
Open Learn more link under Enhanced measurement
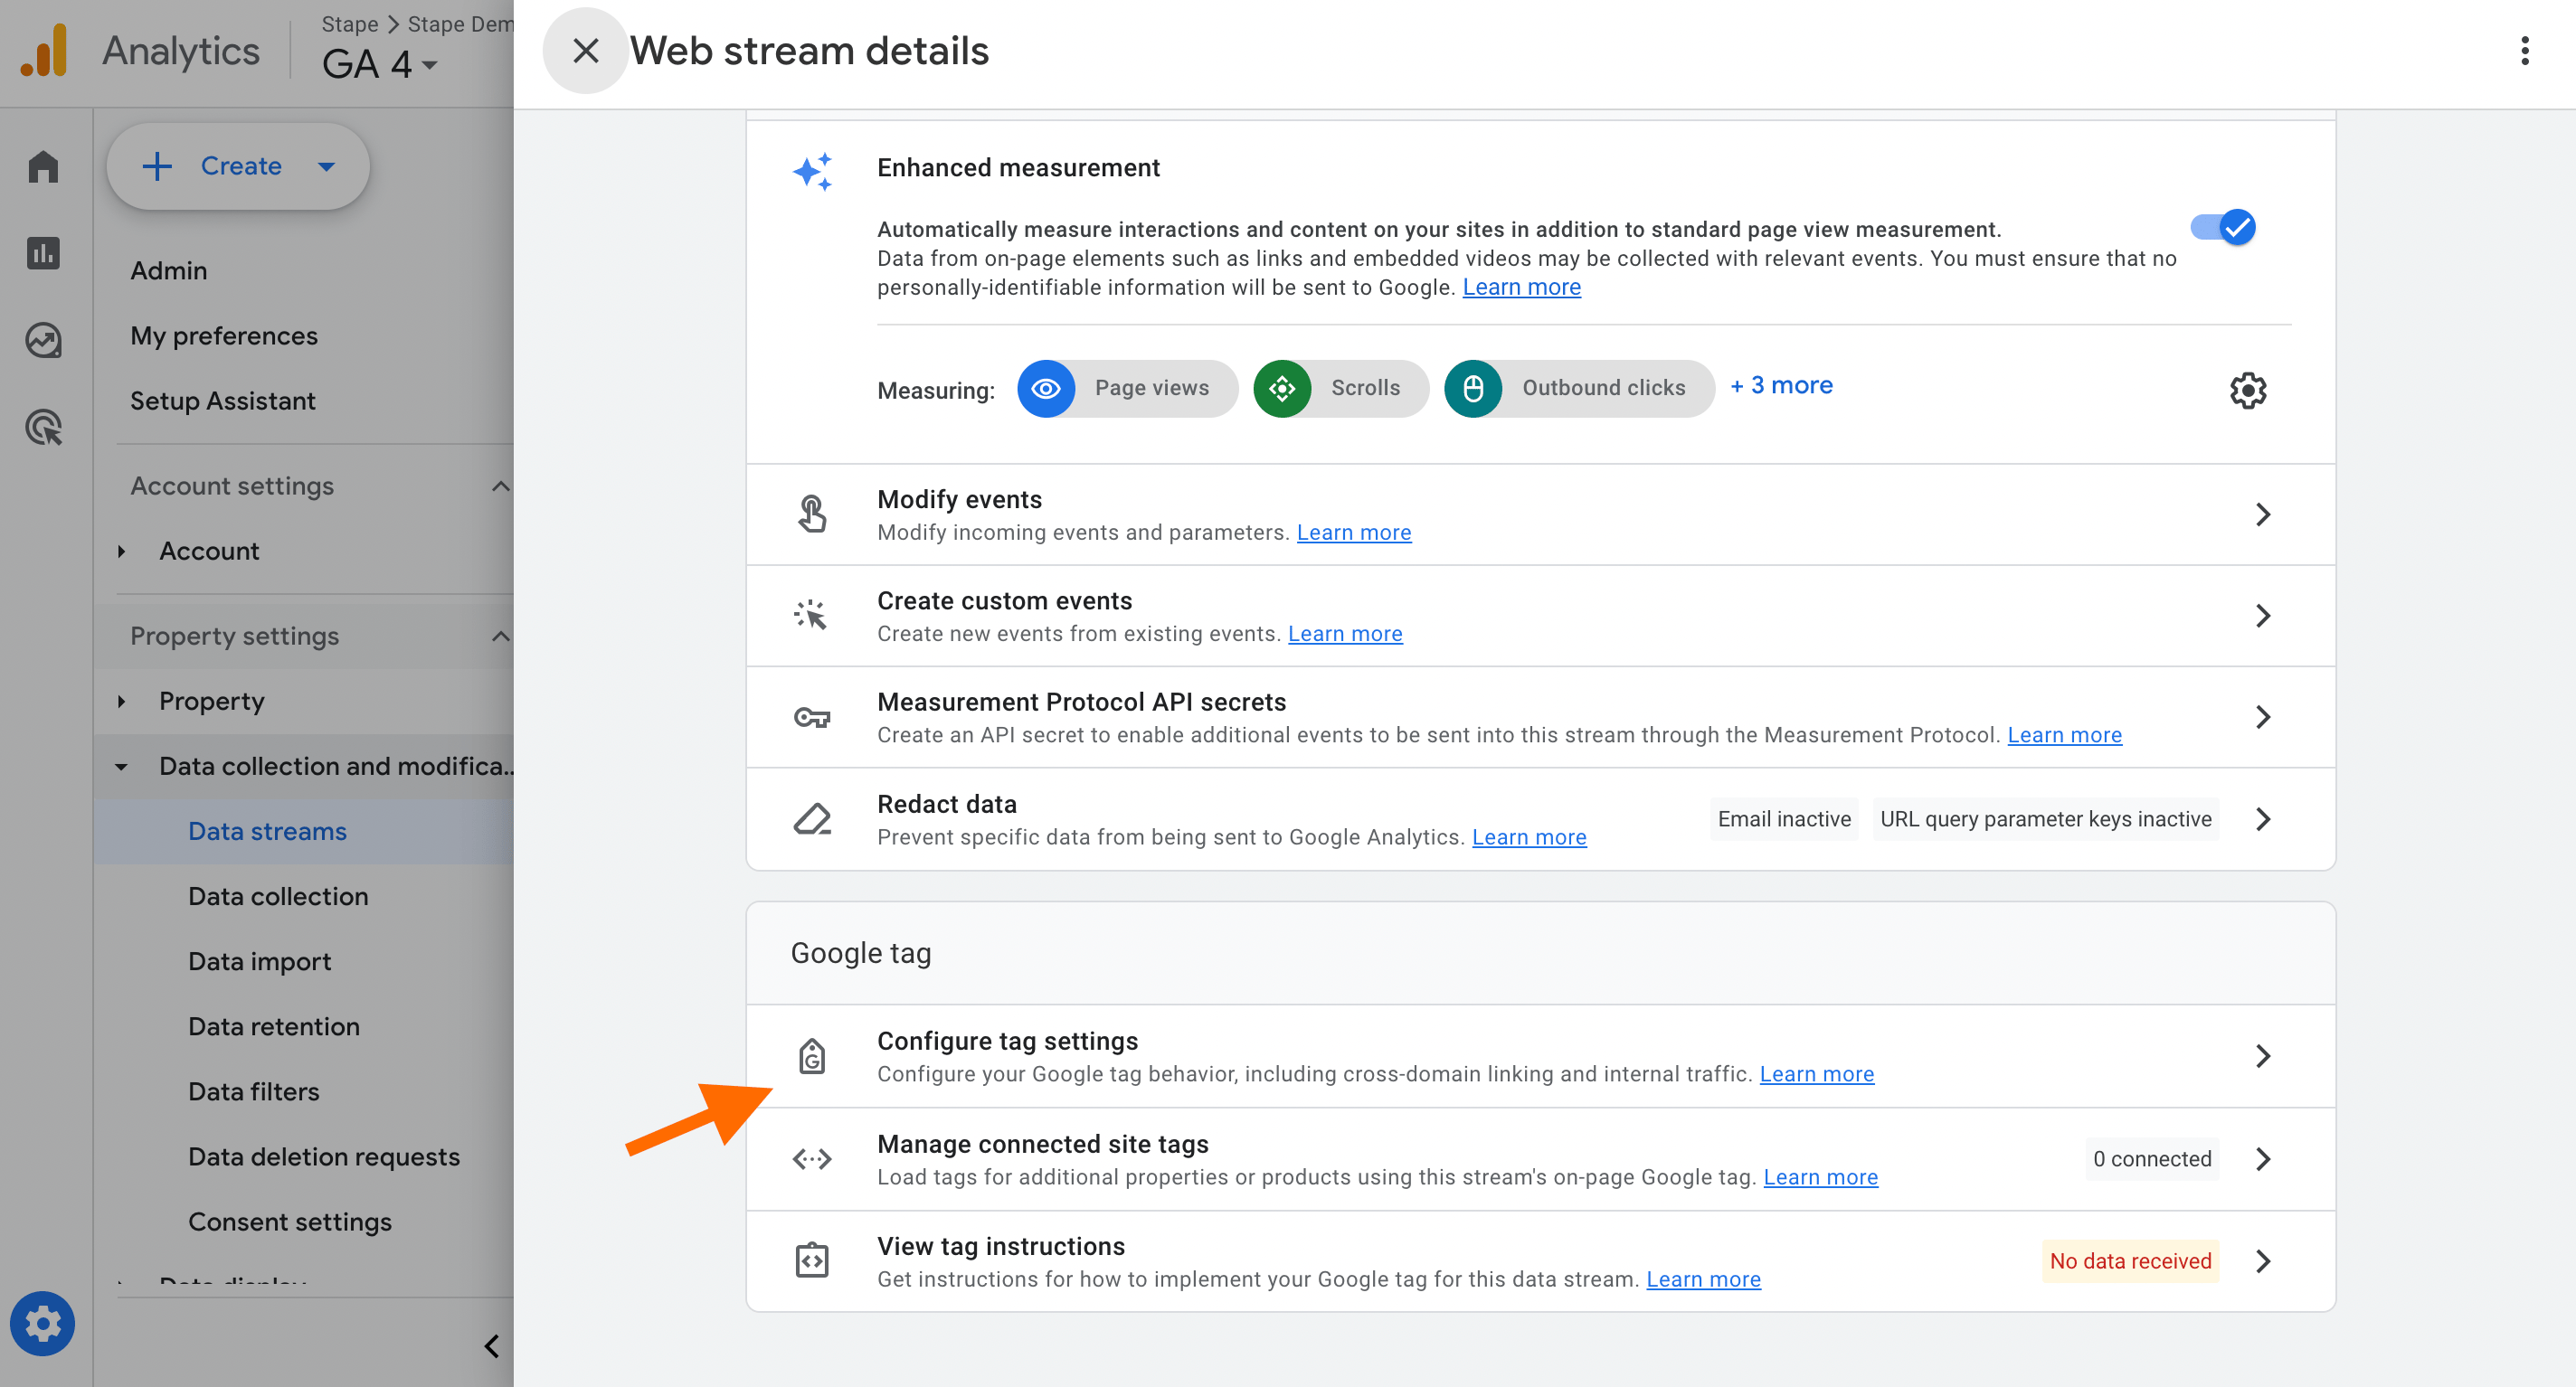(1521, 287)
